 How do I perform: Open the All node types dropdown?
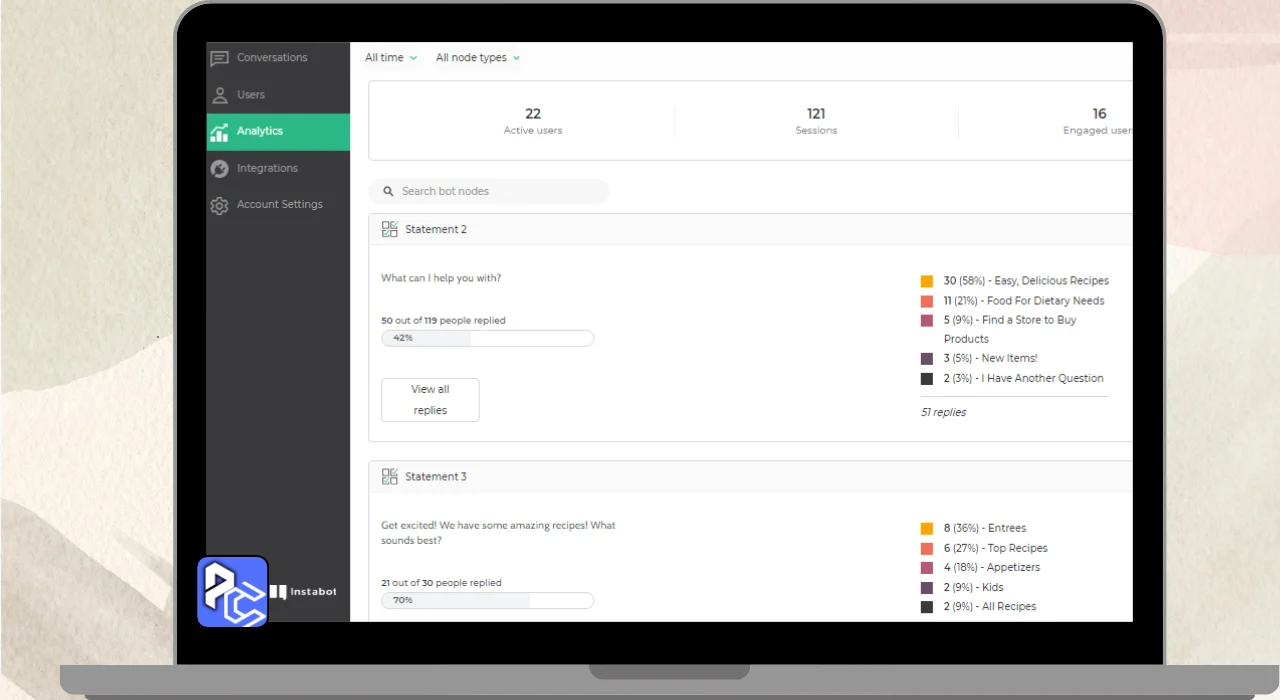click(x=478, y=58)
